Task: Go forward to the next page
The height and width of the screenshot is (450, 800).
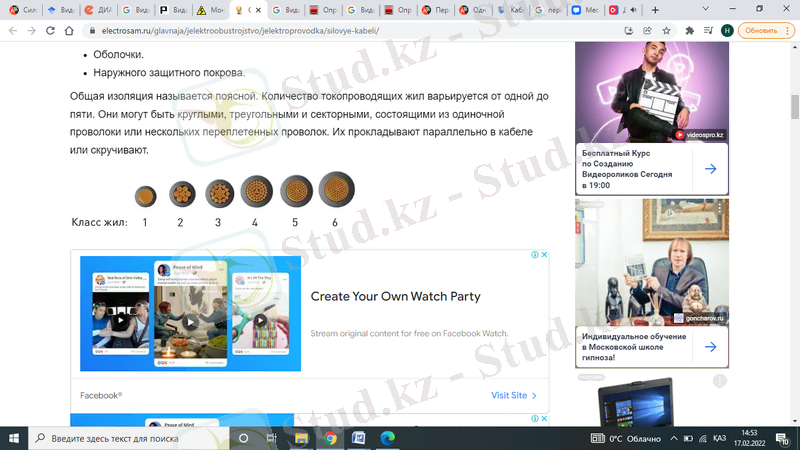Action: pyautogui.click(x=32, y=31)
